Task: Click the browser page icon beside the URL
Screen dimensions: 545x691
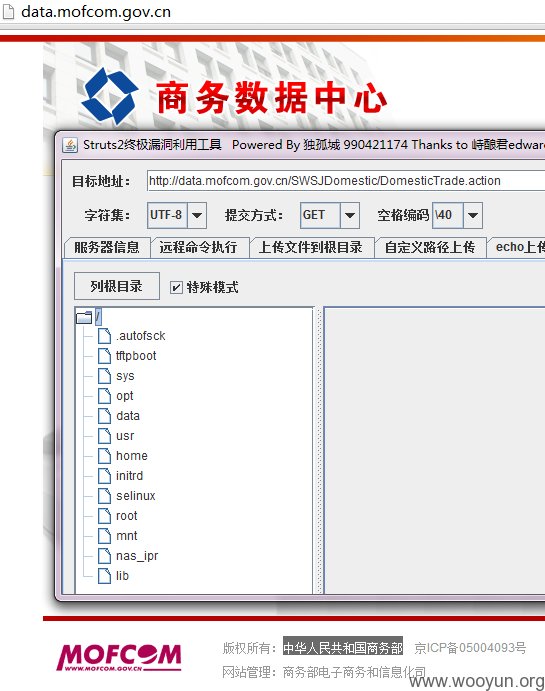Action: [x=8, y=11]
